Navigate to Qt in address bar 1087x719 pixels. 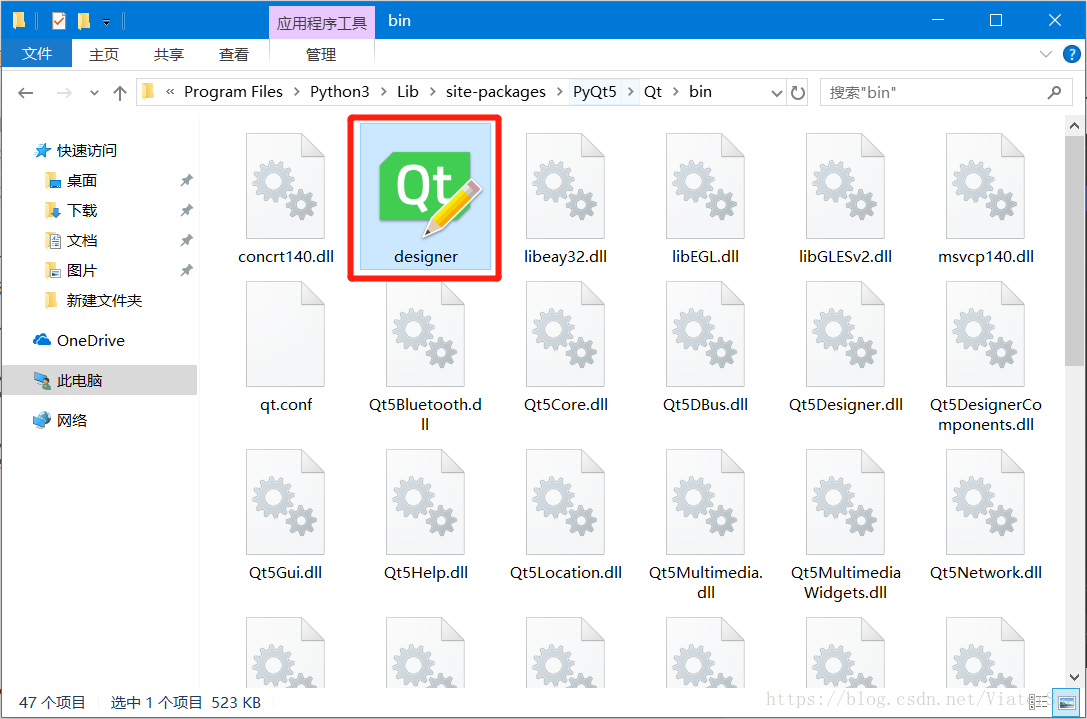[x=653, y=92]
